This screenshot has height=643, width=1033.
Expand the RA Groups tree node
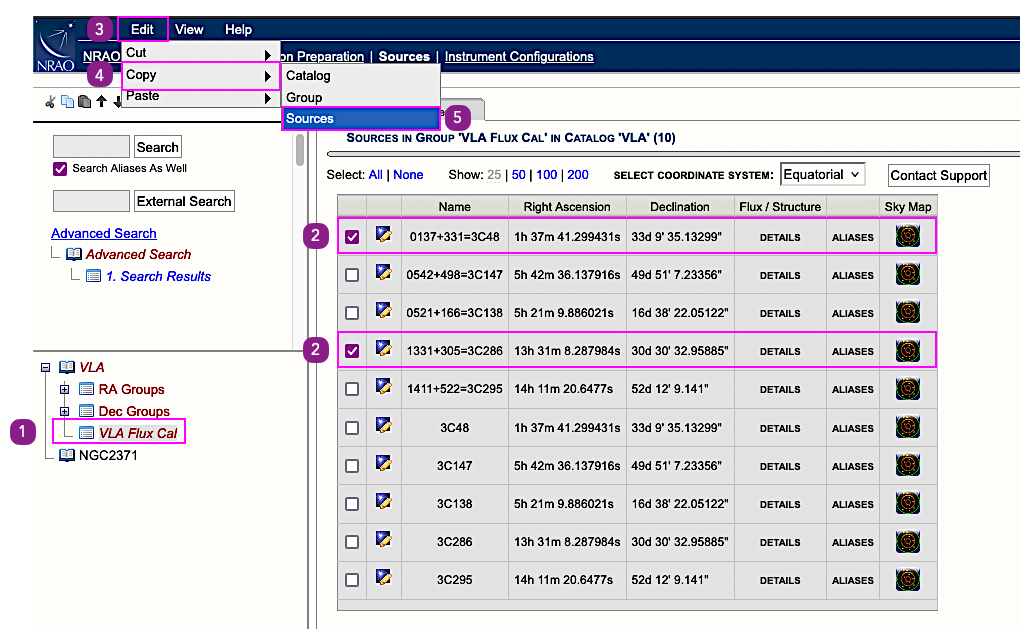tap(65, 389)
